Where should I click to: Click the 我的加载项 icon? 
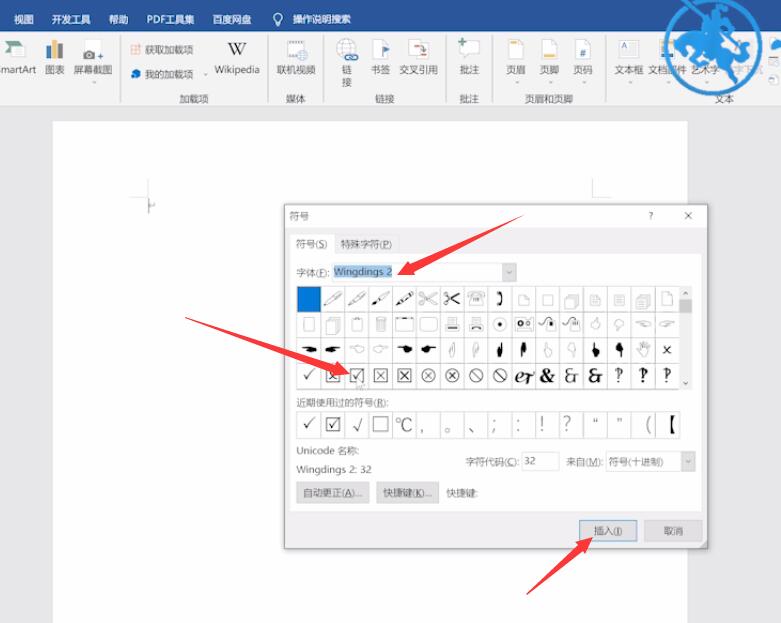click(135, 74)
